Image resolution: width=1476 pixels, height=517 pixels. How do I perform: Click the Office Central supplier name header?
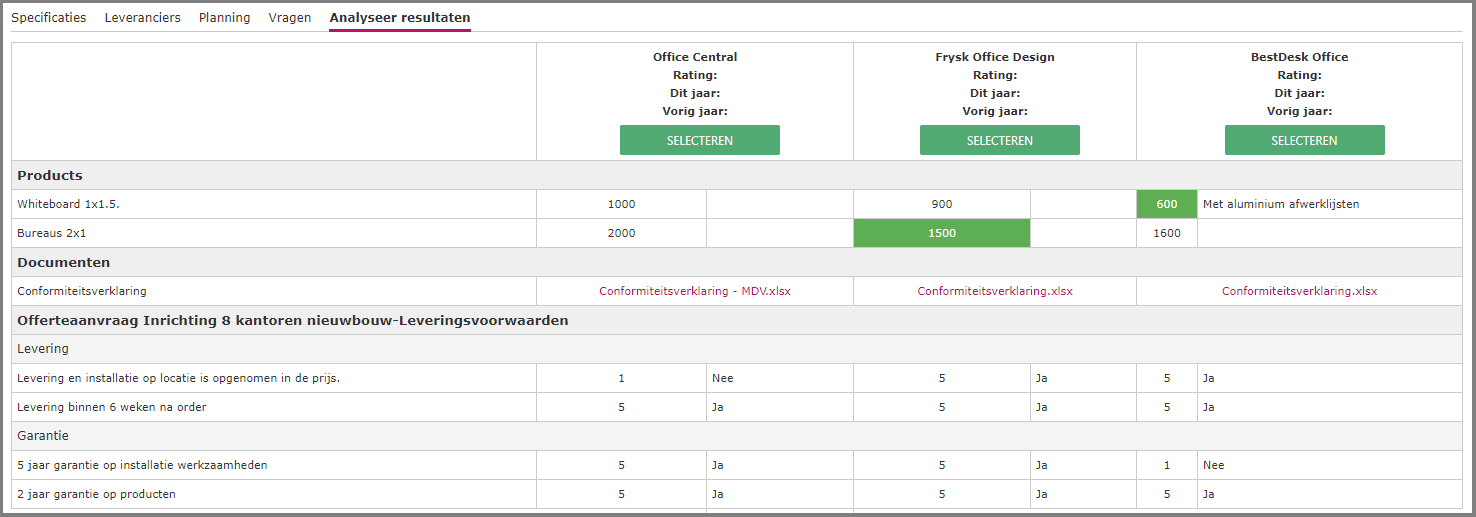[x=695, y=57]
